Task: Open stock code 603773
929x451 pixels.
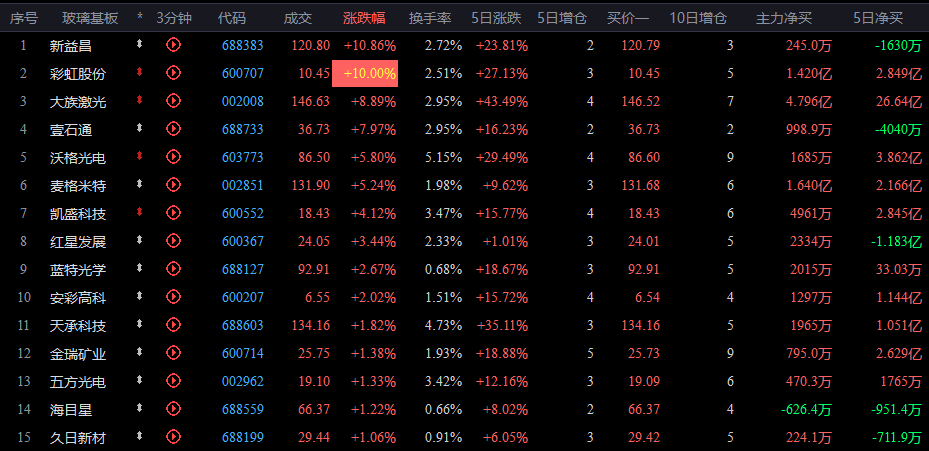Action: 243,158
